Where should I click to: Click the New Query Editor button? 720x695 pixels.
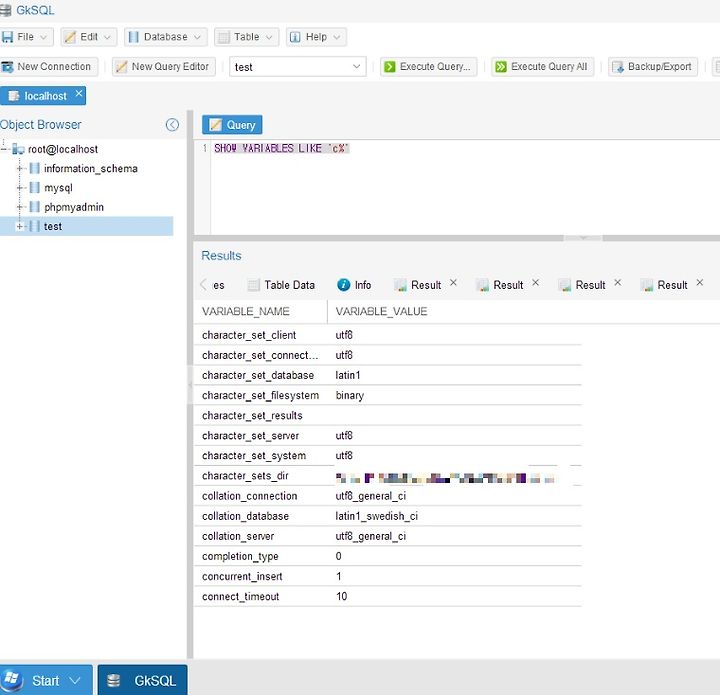pos(163,67)
